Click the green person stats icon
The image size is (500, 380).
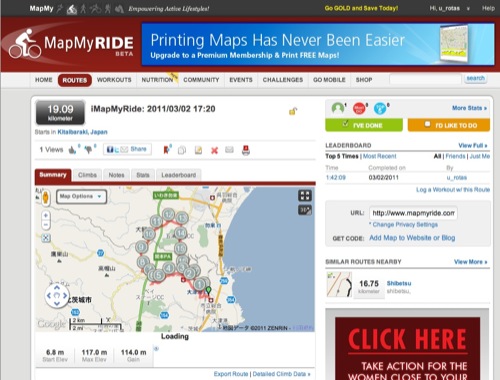click(x=338, y=108)
